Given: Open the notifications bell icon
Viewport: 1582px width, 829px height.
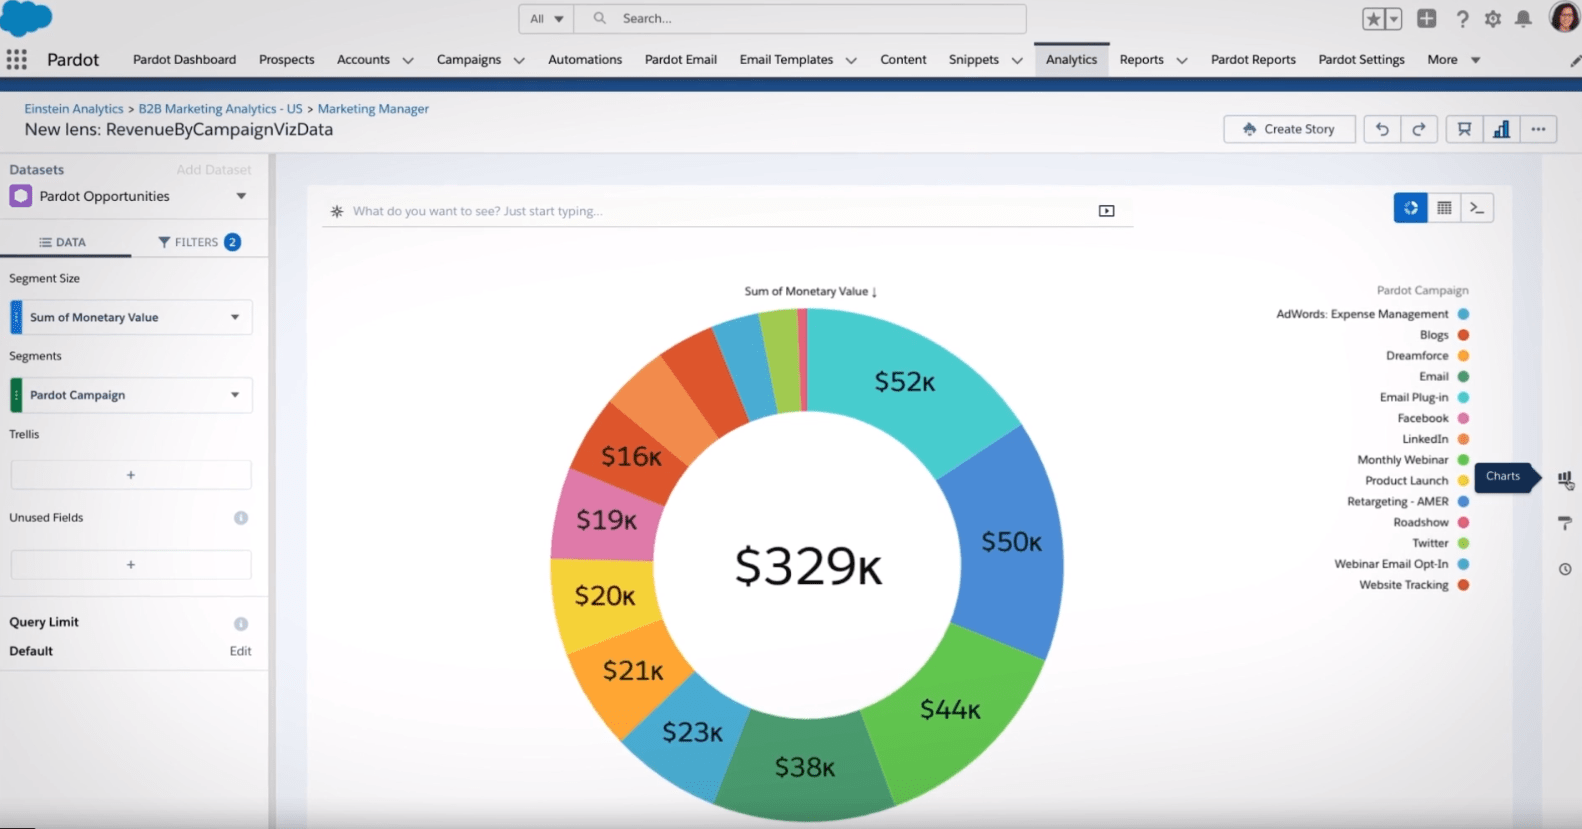Looking at the screenshot, I should 1523,19.
